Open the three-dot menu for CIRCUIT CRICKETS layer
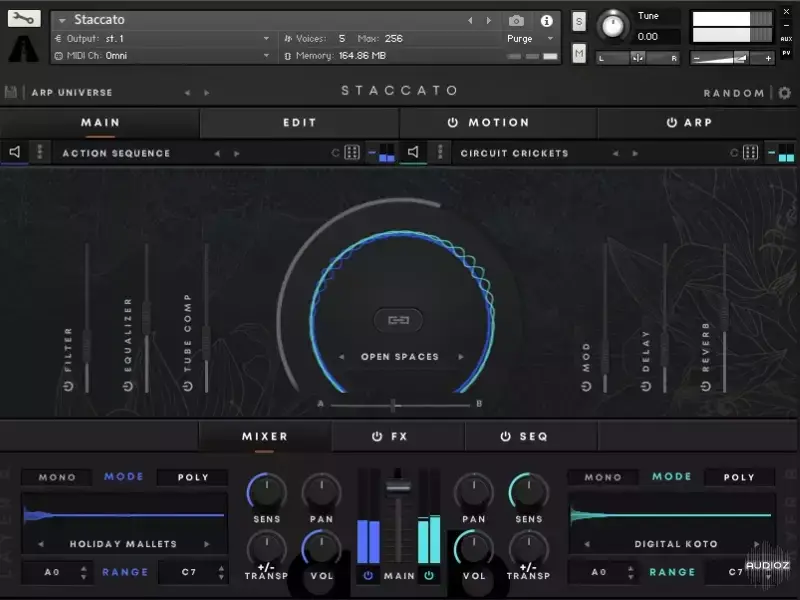The image size is (800, 600). coord(440,152)
